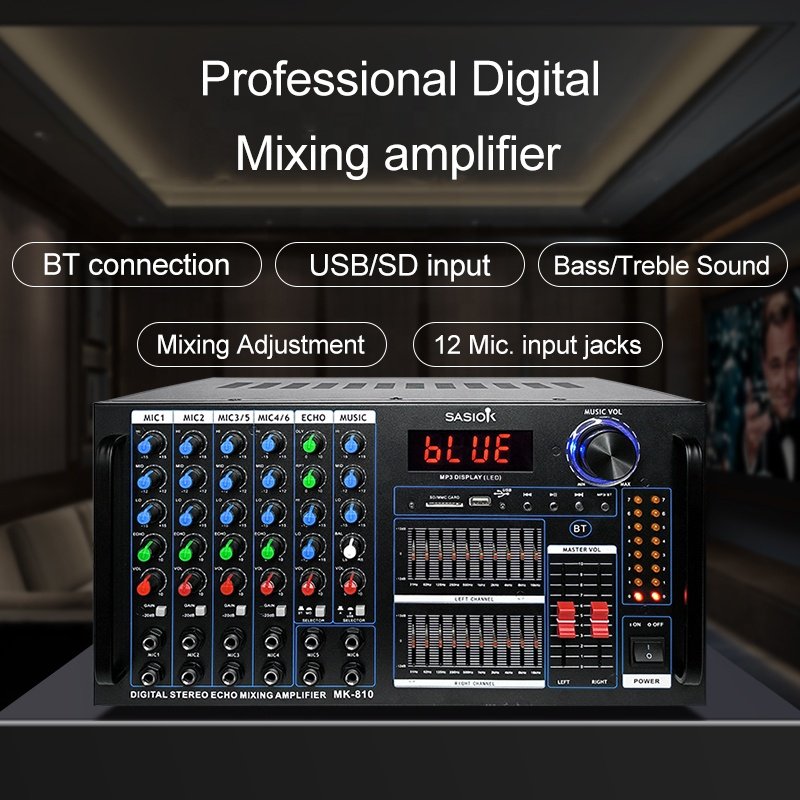Flip the POWER rocker switch
The width and height of the screenshot is (800, 800).
pyautogui.click(x=648, y=651)
